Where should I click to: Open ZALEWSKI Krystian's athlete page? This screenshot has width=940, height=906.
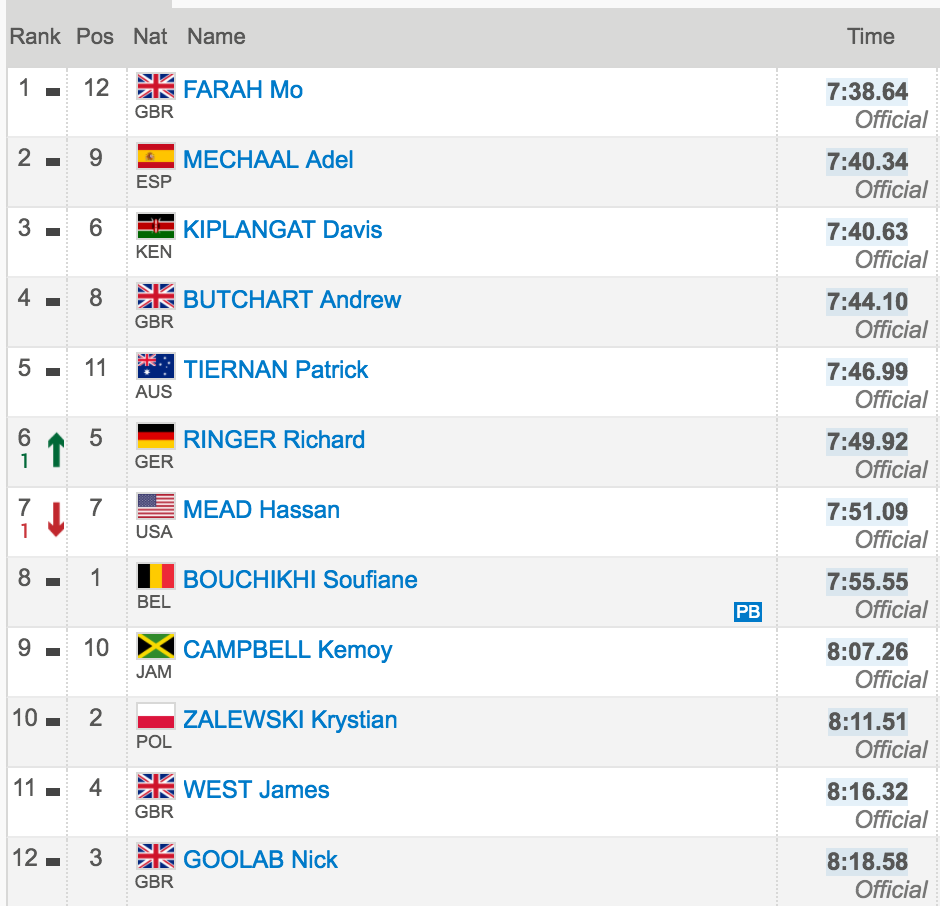tap(290, 720)
